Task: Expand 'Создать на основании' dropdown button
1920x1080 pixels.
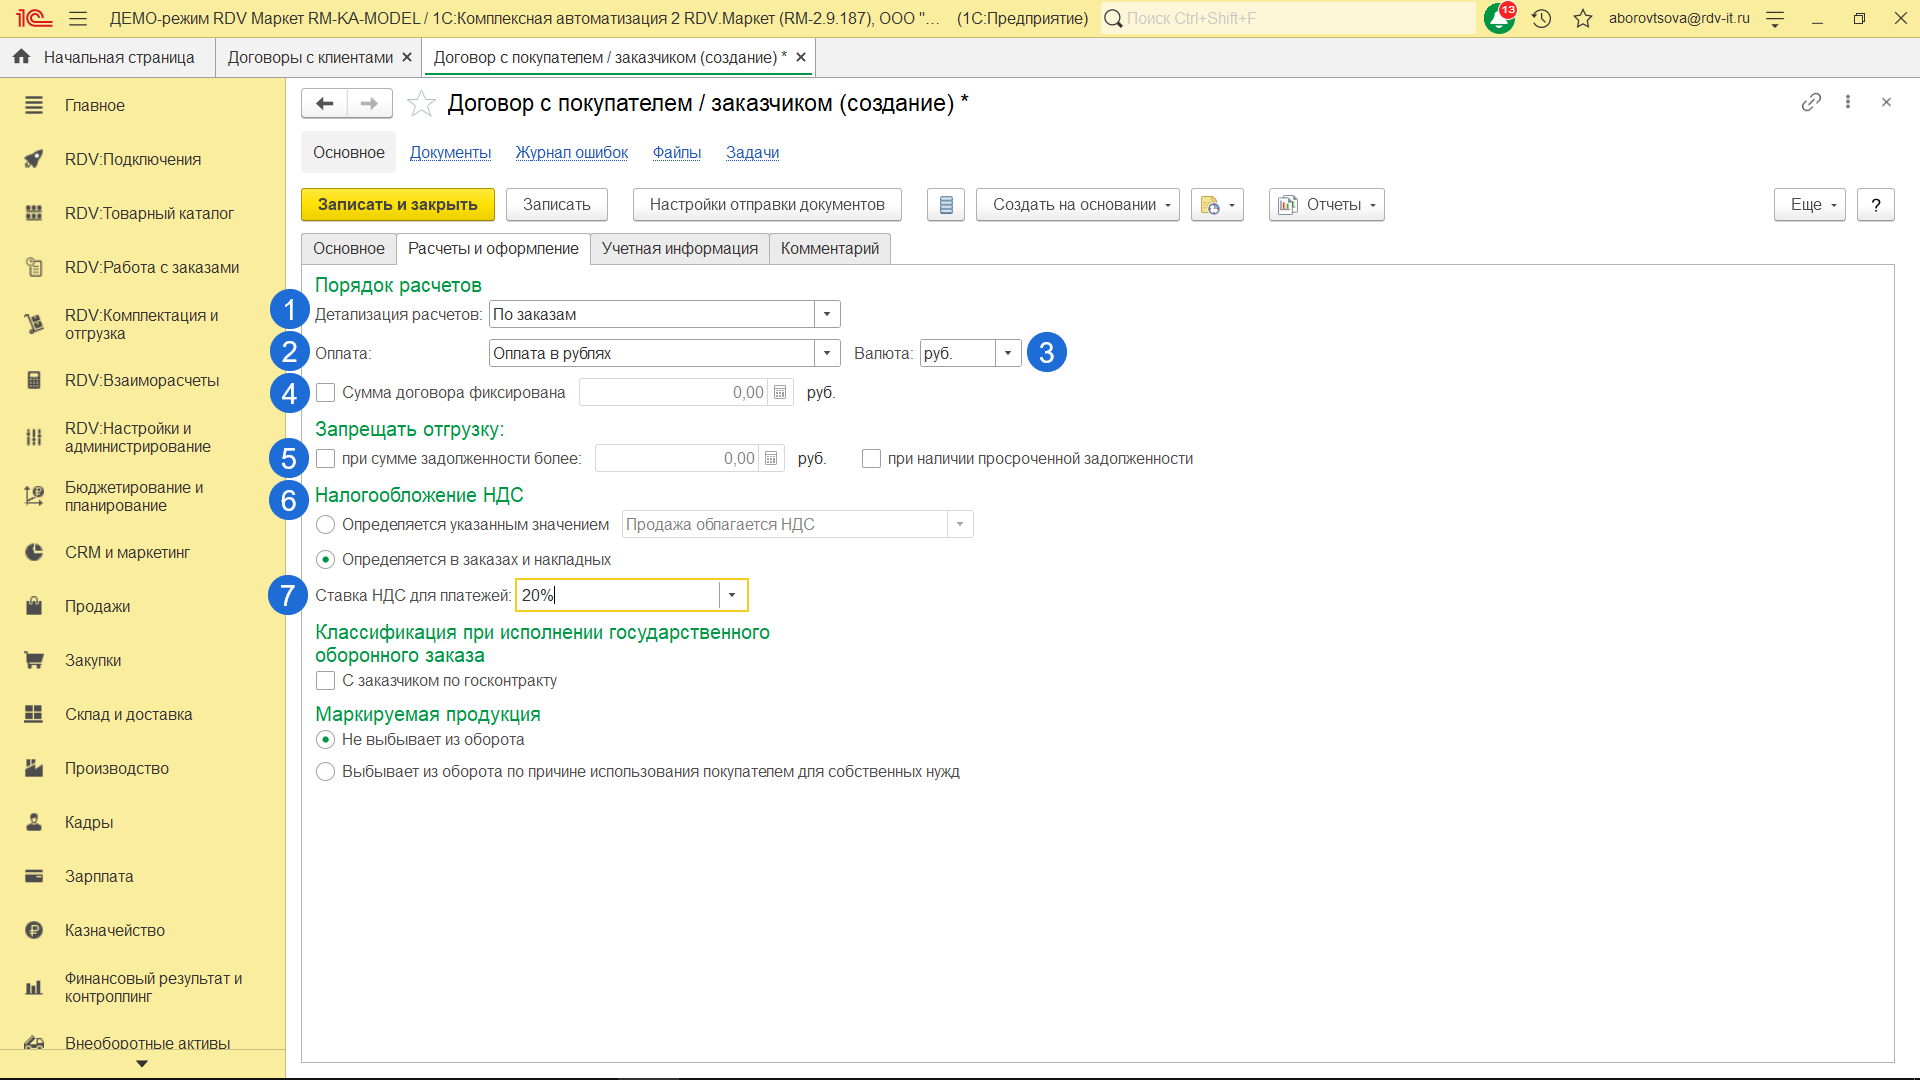Action: 1077,205
